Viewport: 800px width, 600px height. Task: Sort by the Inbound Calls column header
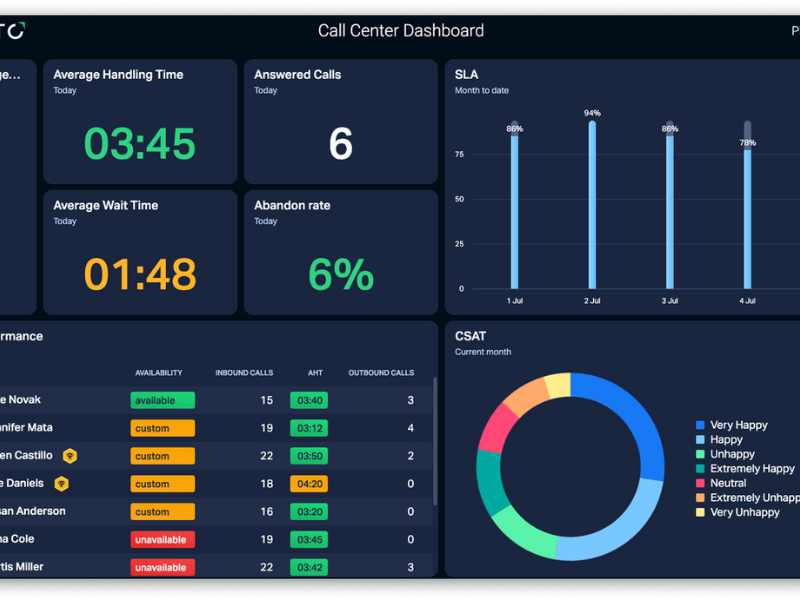pyautogui.click(x=244, y=373)
